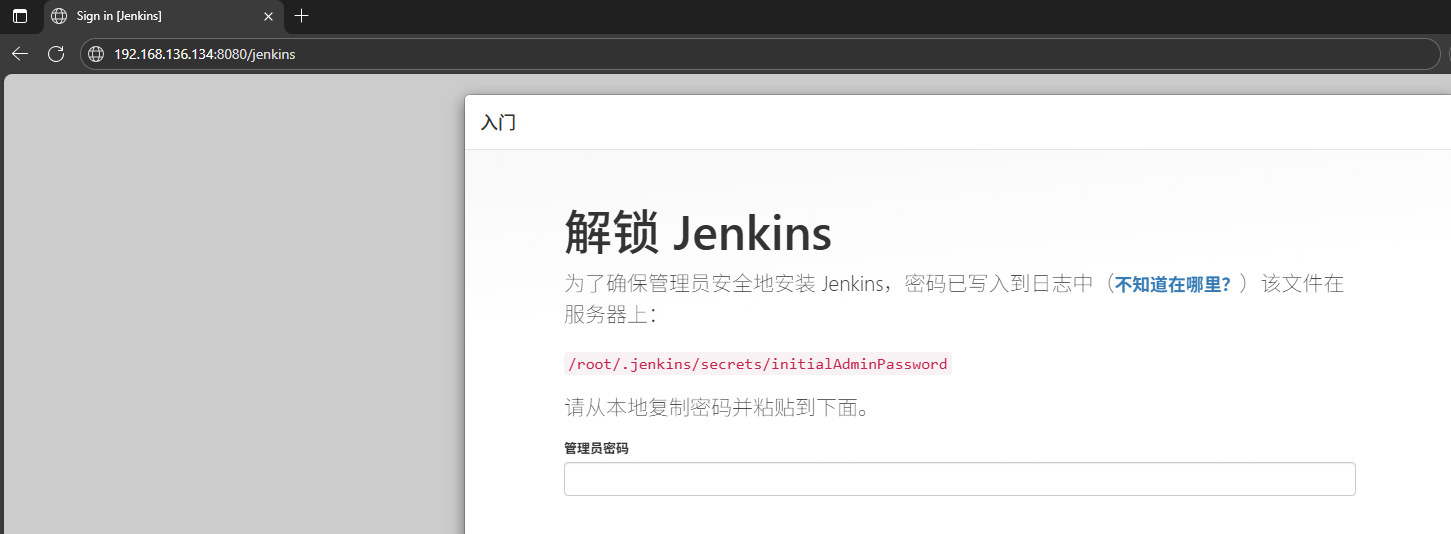Open a new tab with the plus icon

pyautogui.click(x=302, y=16)
